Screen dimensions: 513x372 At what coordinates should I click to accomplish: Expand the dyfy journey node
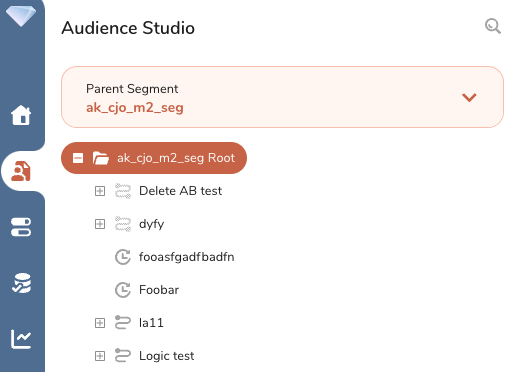click(100, 224)
